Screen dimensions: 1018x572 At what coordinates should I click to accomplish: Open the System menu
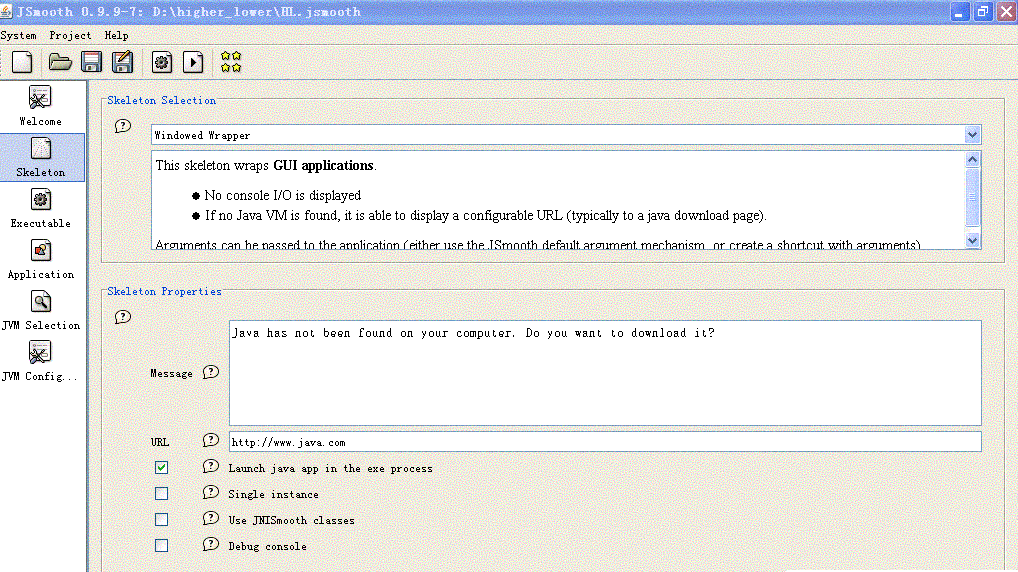(19, 35)
